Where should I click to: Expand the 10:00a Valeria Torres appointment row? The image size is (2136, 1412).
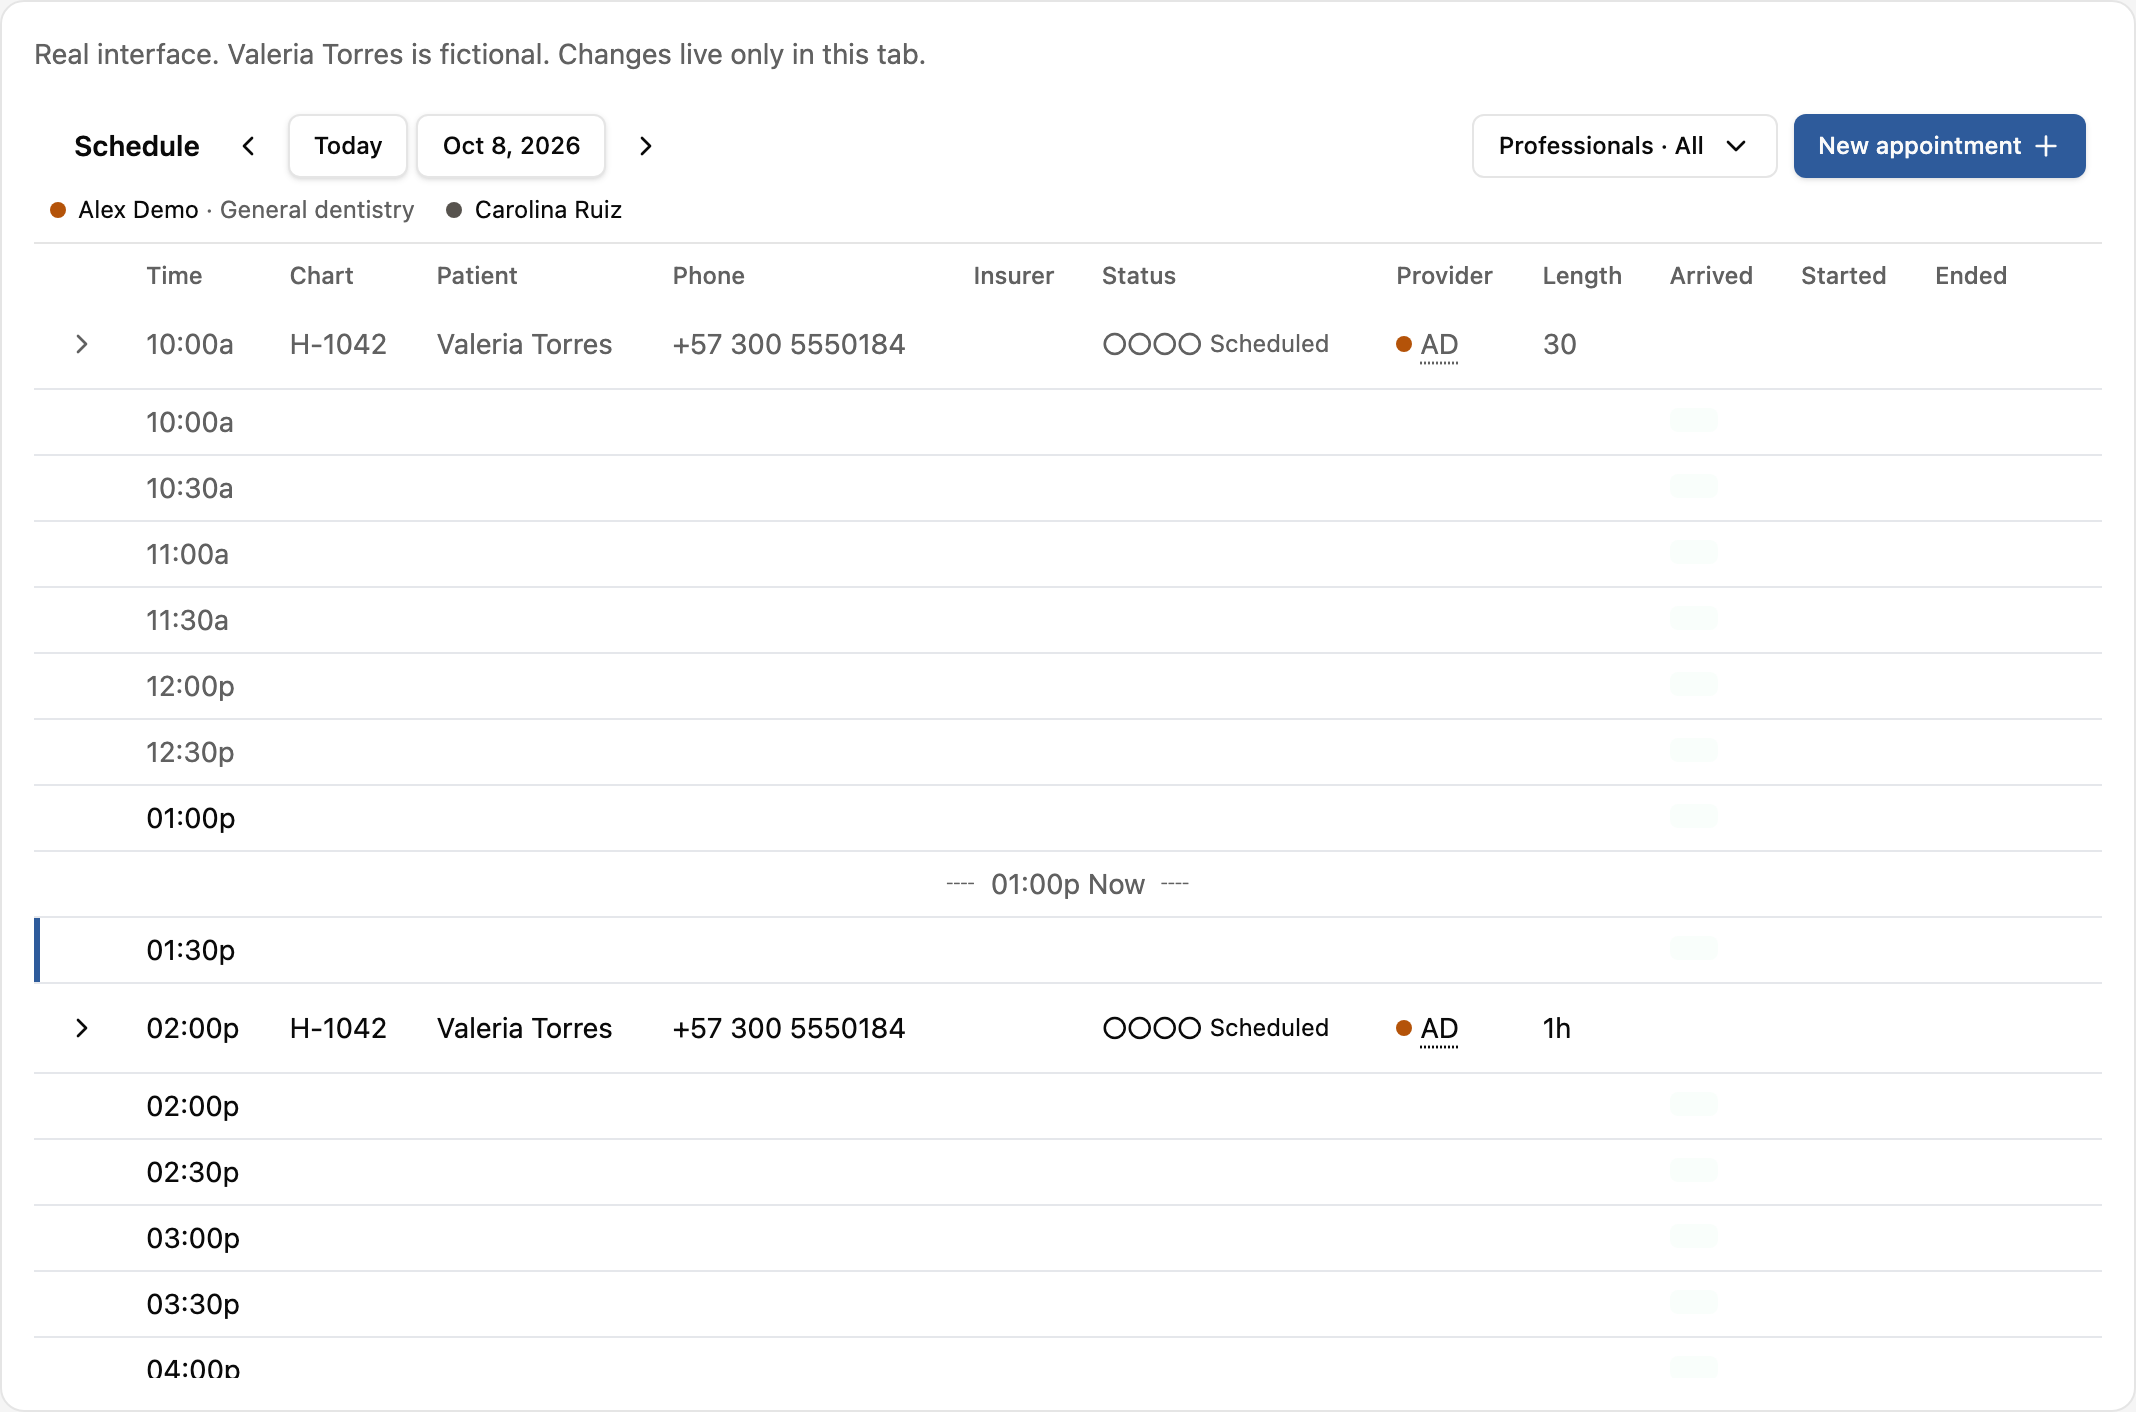point(82,344)
